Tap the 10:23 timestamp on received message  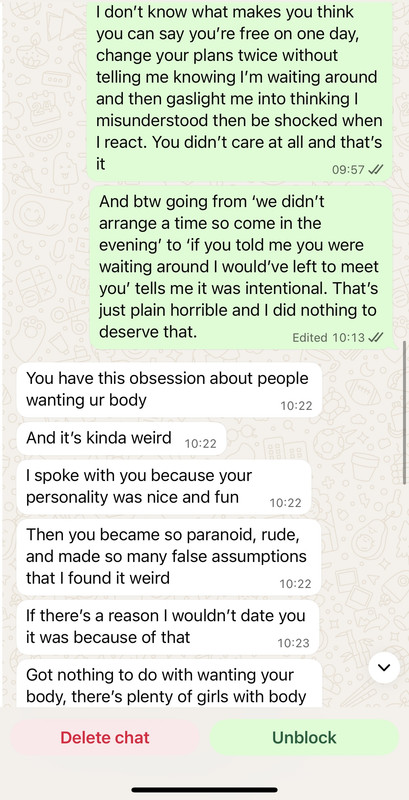(x=293, y=643)
